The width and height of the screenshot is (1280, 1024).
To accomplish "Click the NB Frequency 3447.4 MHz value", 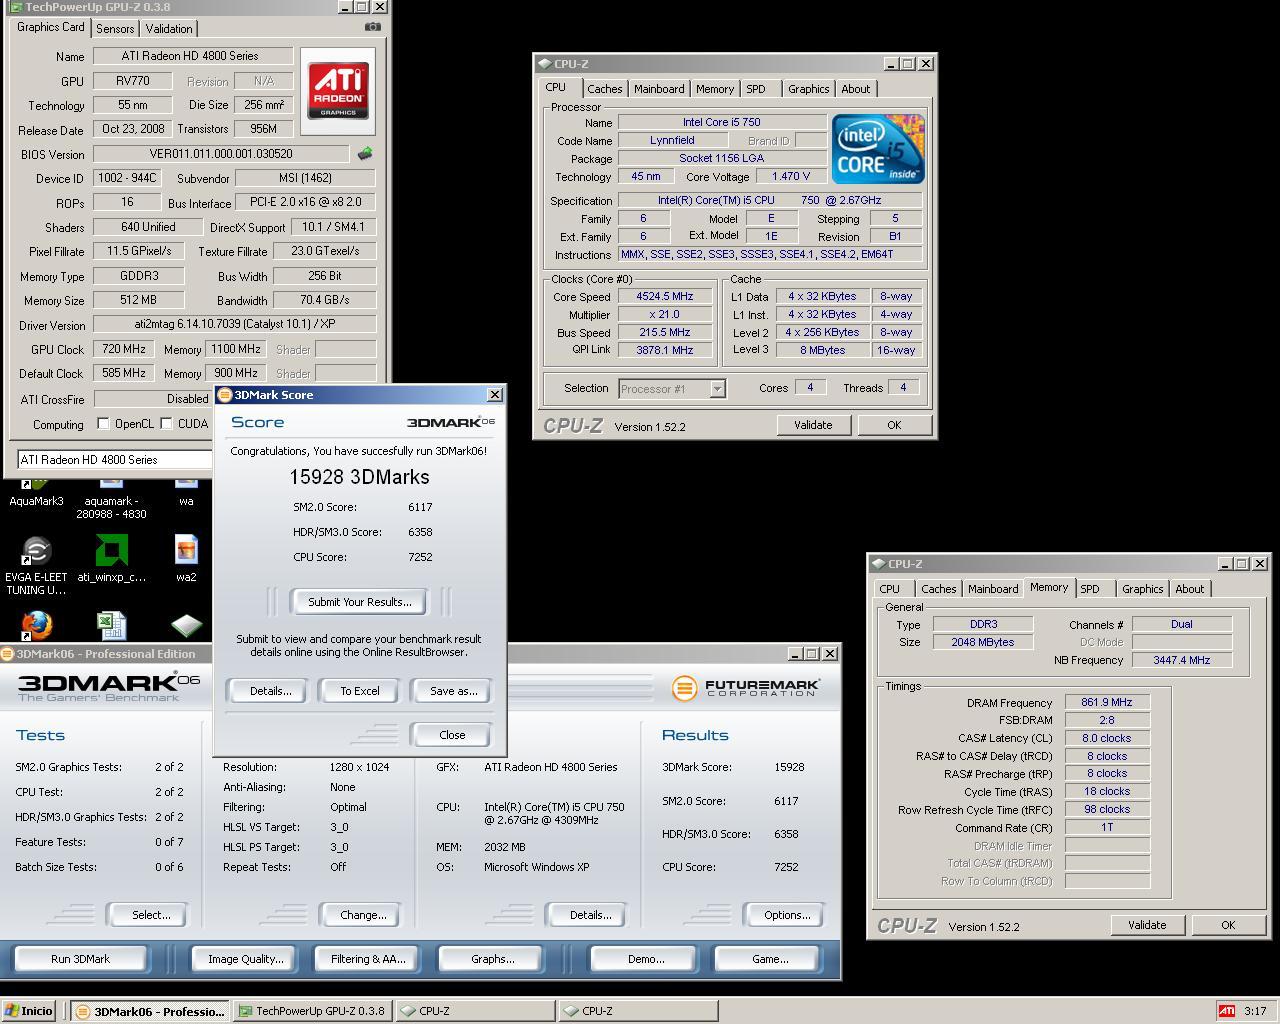I will coord(1182,660).
